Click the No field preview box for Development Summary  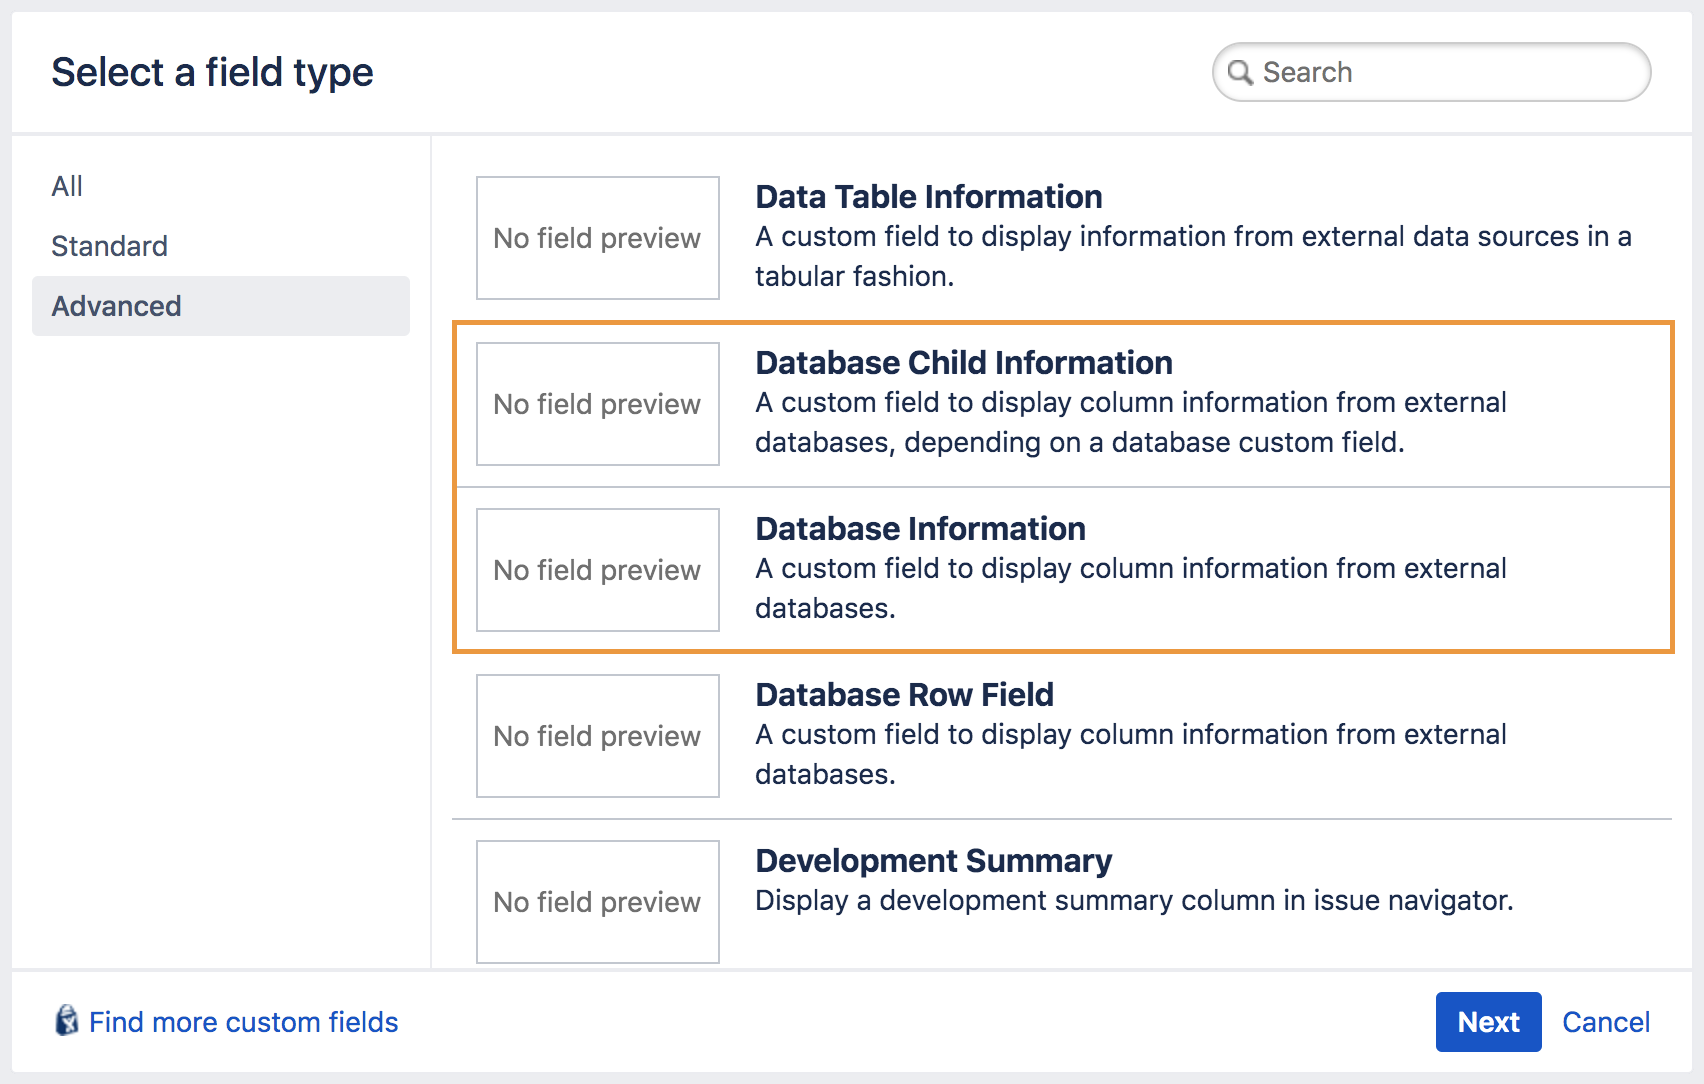597,902
